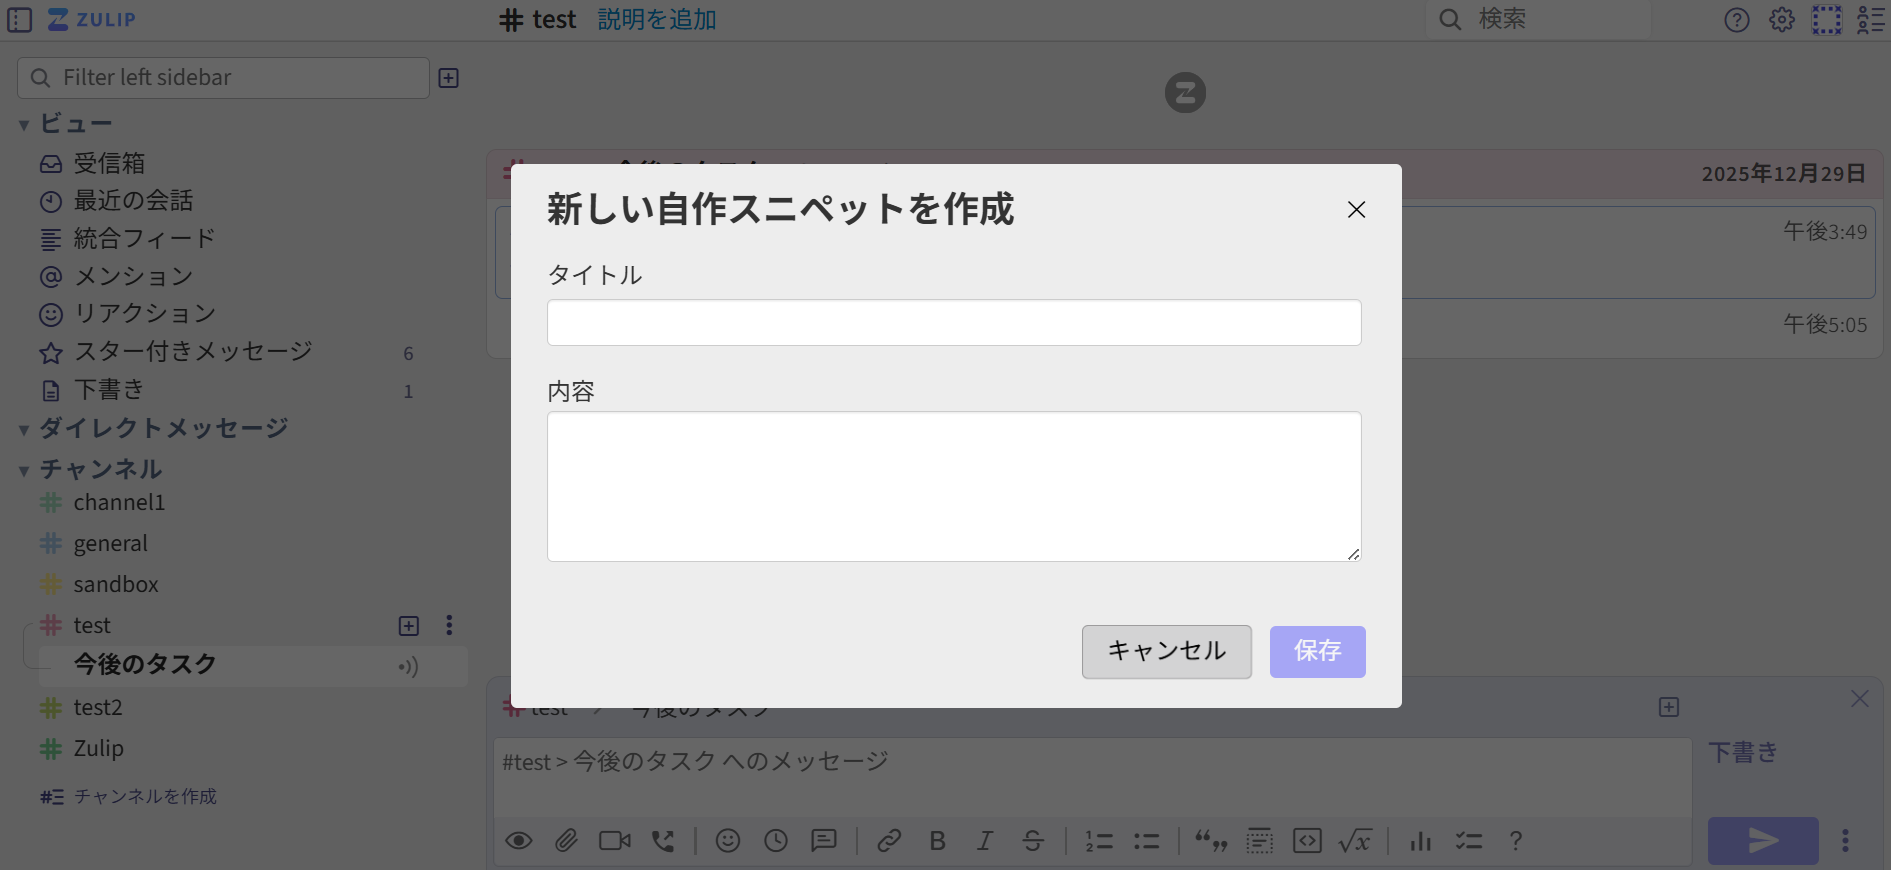Apply bold formatting in compose box
Image resolution: width=1891 pixels, height=870 pixels.
(937, 841)
